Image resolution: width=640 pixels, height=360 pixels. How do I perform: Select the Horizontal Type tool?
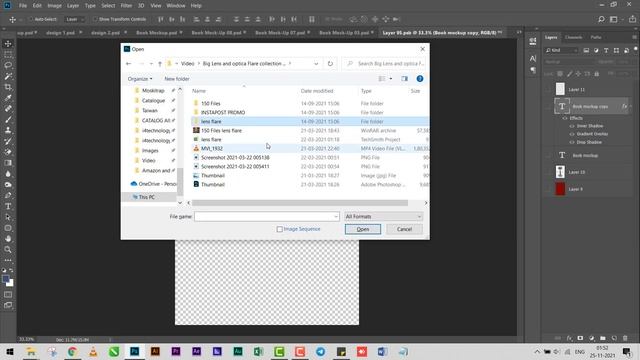tap(8, 206)
